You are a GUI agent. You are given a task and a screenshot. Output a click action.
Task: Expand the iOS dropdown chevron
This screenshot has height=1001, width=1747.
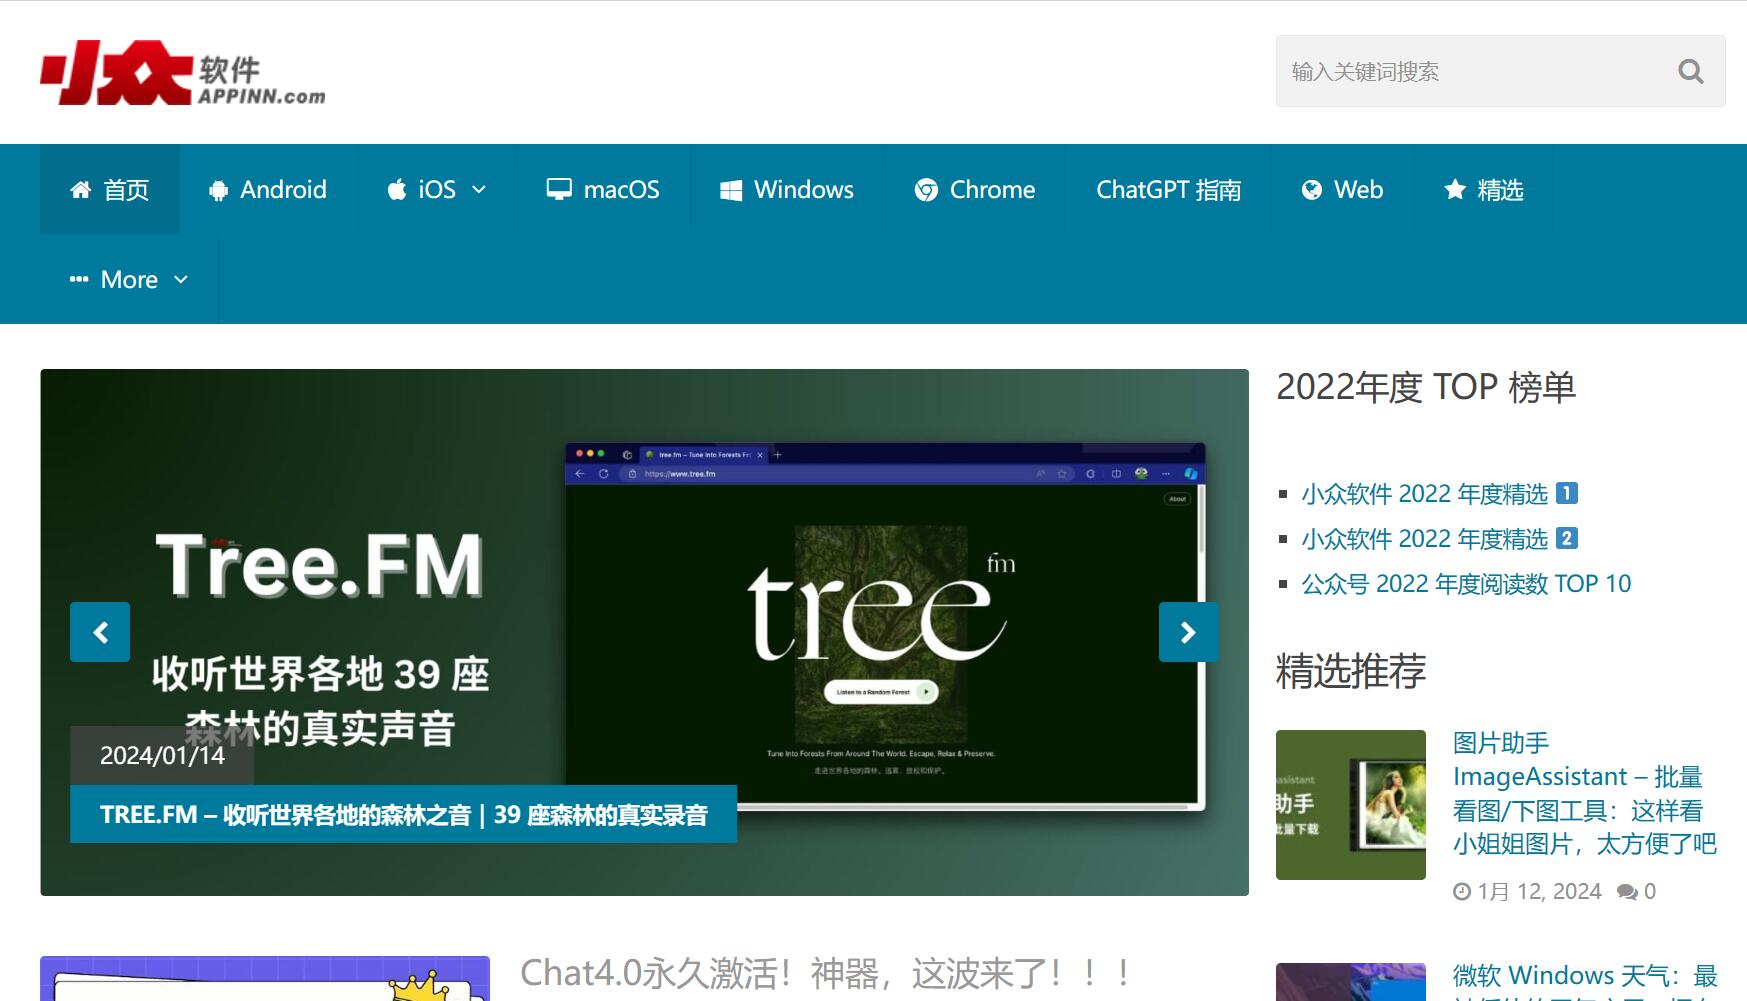[479, 189]
